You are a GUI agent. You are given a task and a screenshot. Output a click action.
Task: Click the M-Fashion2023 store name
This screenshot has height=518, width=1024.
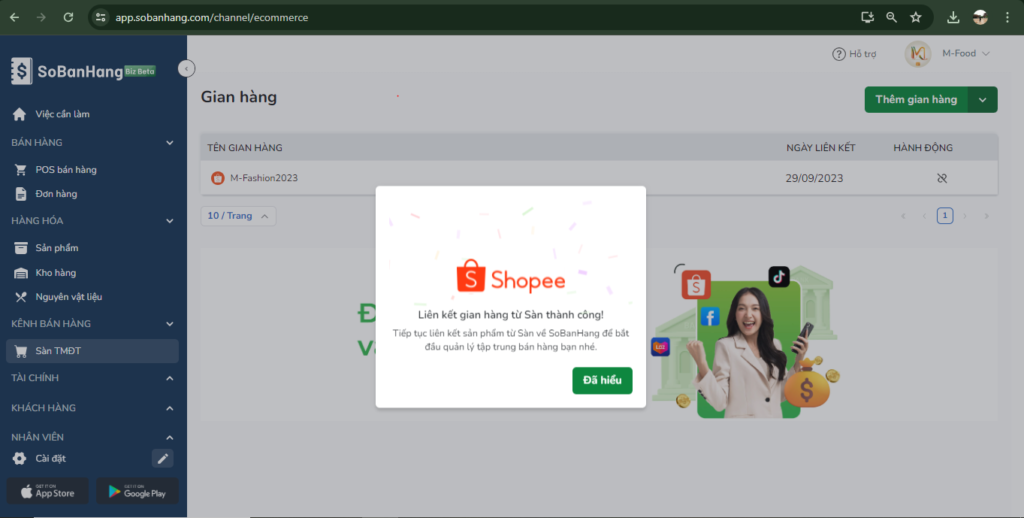pyautogui.click(x=264, y=178)
